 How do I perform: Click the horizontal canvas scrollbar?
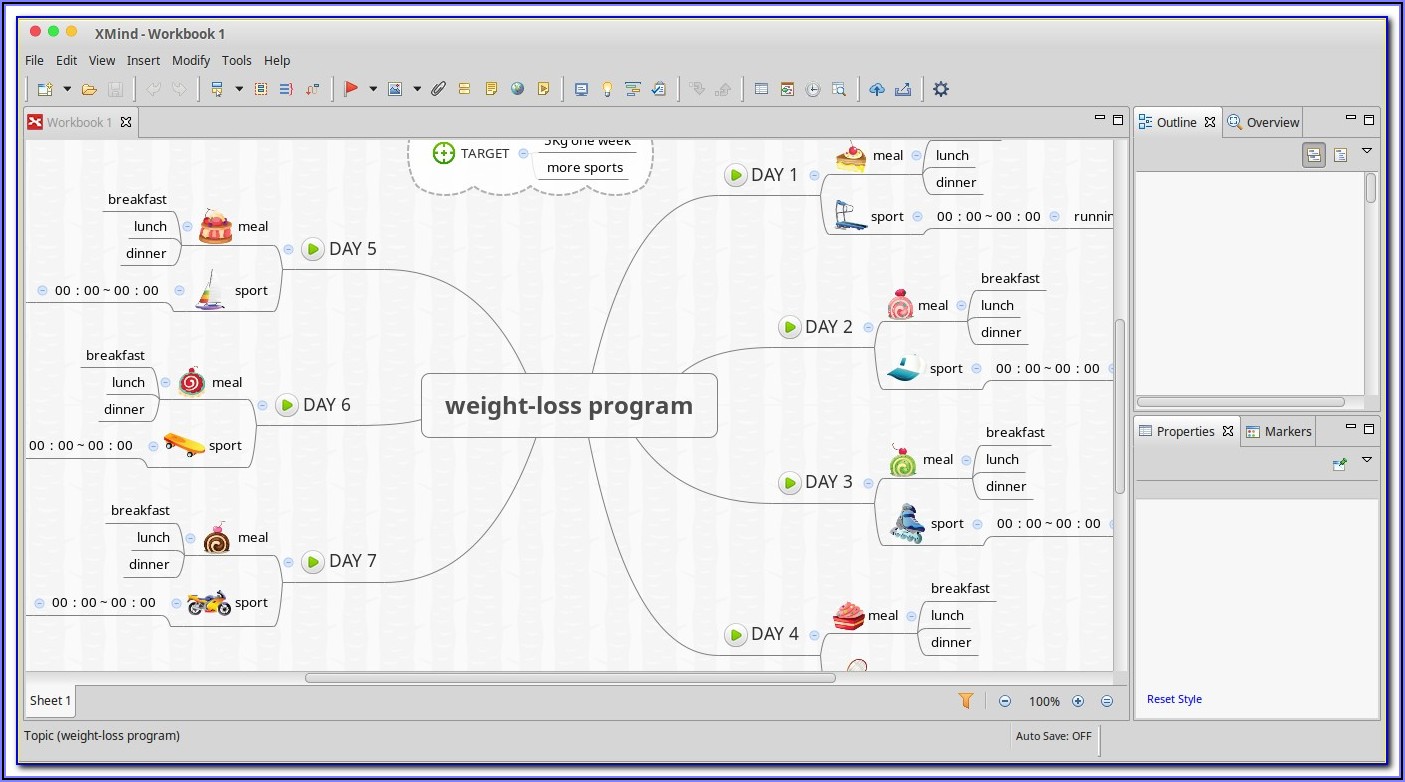[x=570, y=678]
